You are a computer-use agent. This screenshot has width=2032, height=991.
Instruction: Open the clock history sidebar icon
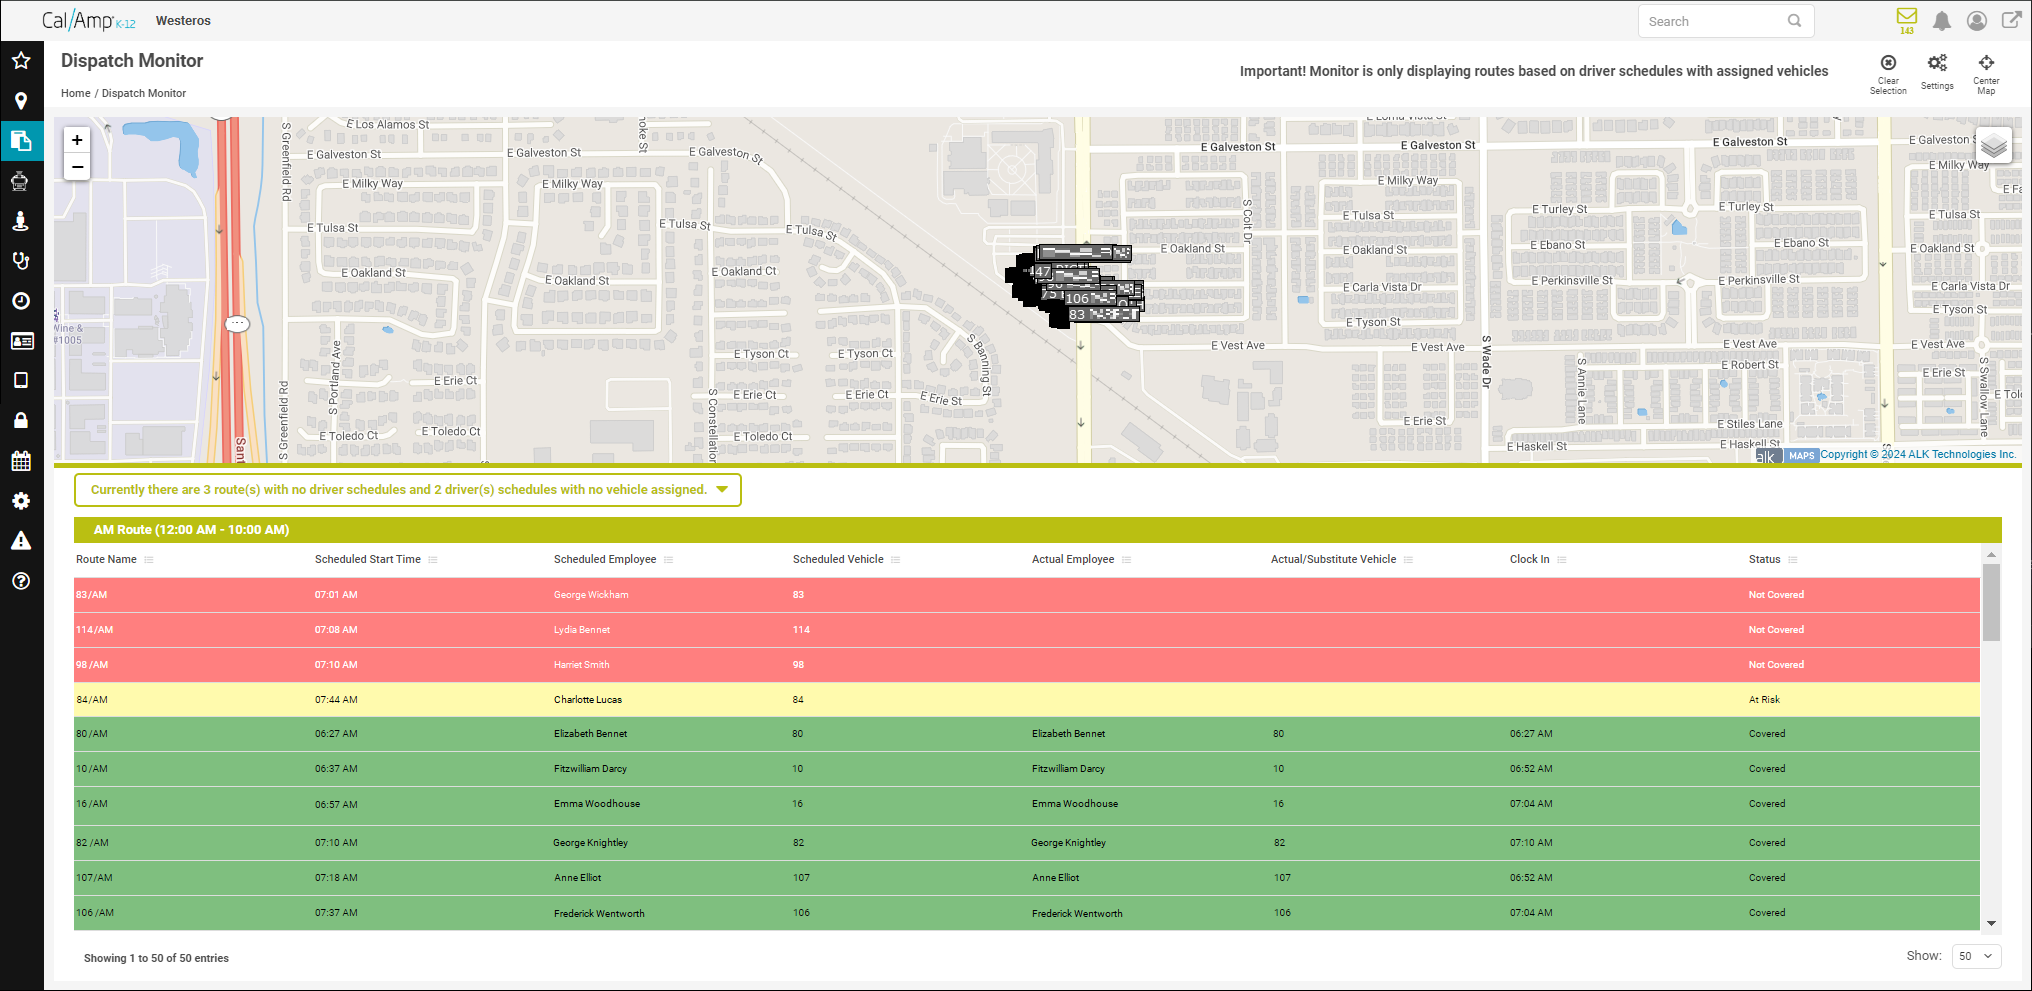[x=21, y=301]
